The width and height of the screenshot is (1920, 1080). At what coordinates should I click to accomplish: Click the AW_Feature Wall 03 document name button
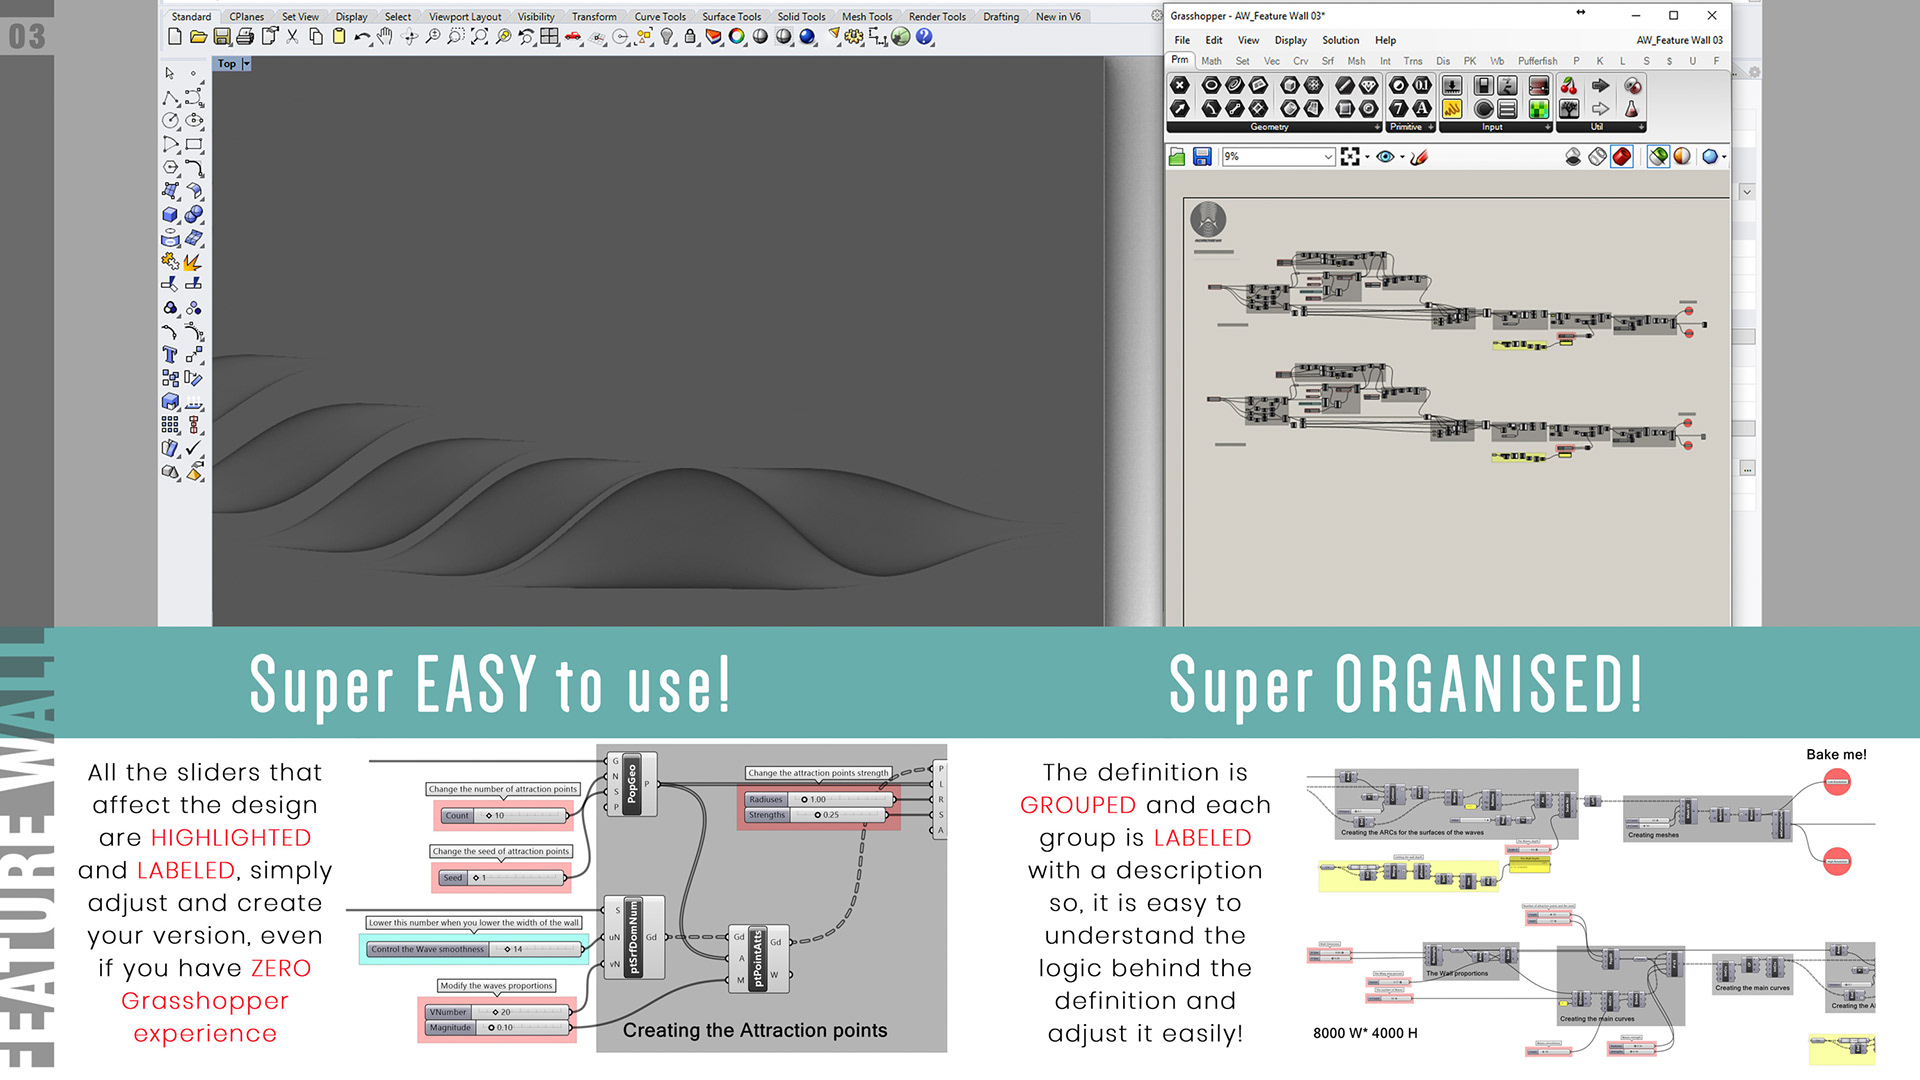[1679, 40]
